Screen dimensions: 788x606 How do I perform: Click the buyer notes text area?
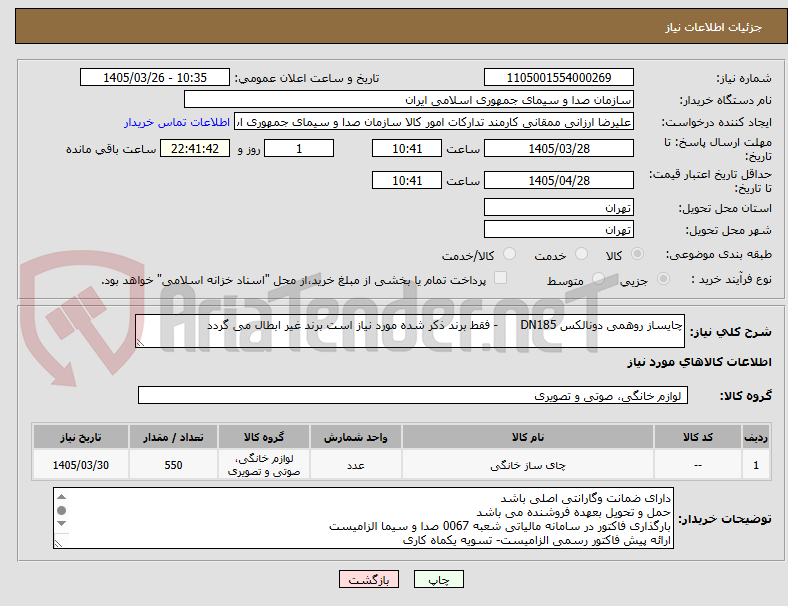pyautogui.click(x=363, y=518)
